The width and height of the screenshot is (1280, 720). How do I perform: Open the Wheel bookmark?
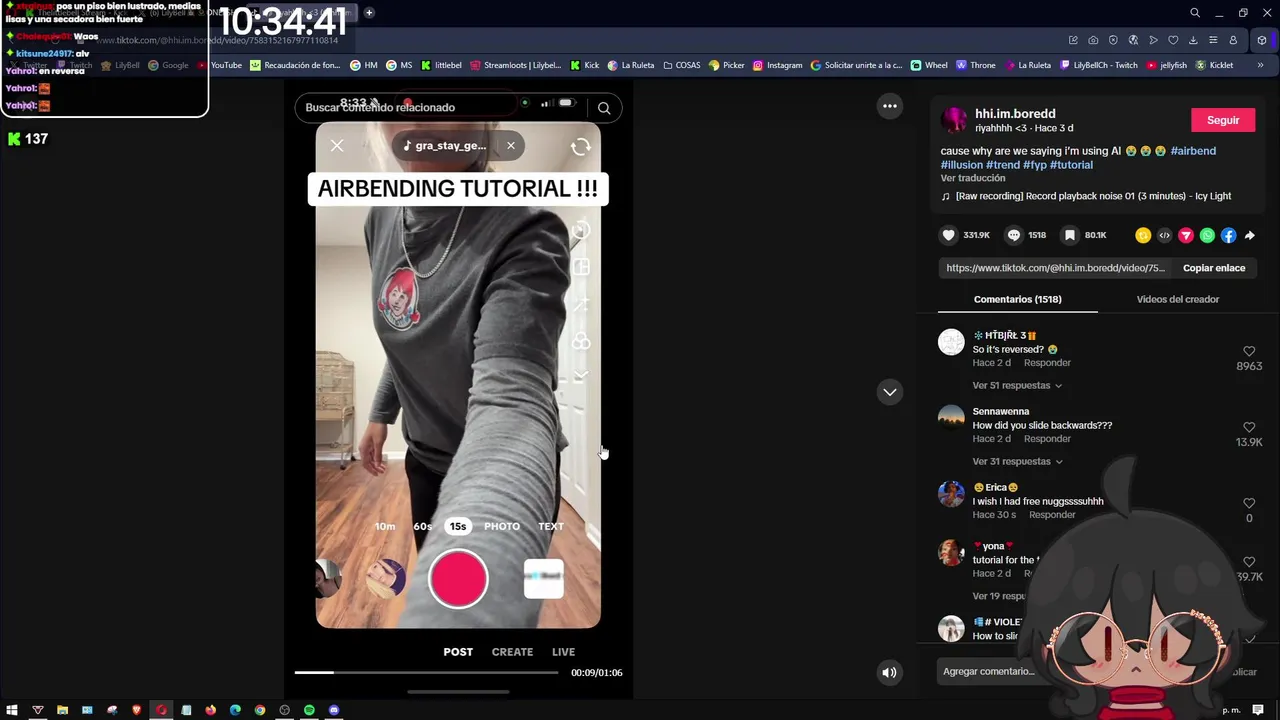click(x=929, y=65)
